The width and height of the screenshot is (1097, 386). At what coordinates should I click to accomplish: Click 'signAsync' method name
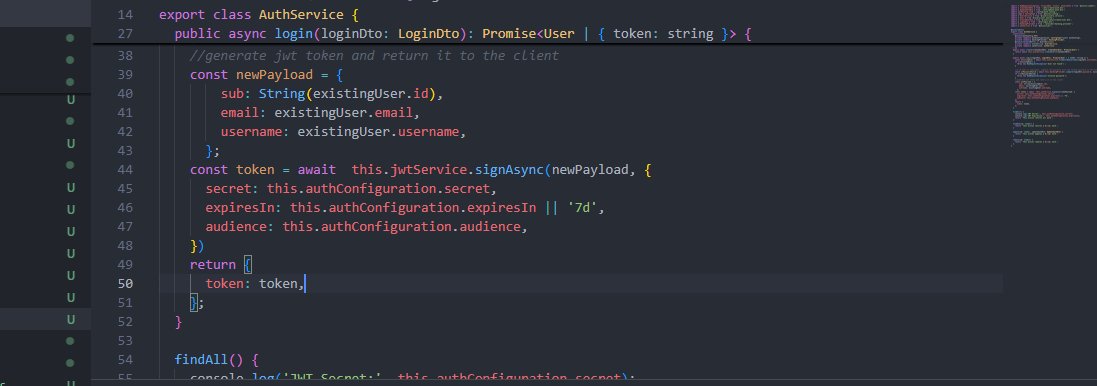coord(509,169)
